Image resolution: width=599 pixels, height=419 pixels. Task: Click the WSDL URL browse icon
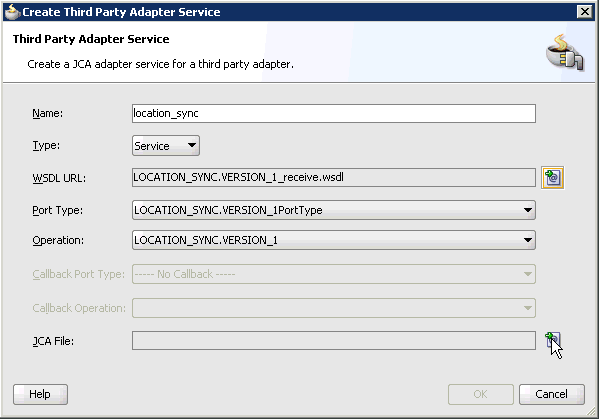point(552,178)
